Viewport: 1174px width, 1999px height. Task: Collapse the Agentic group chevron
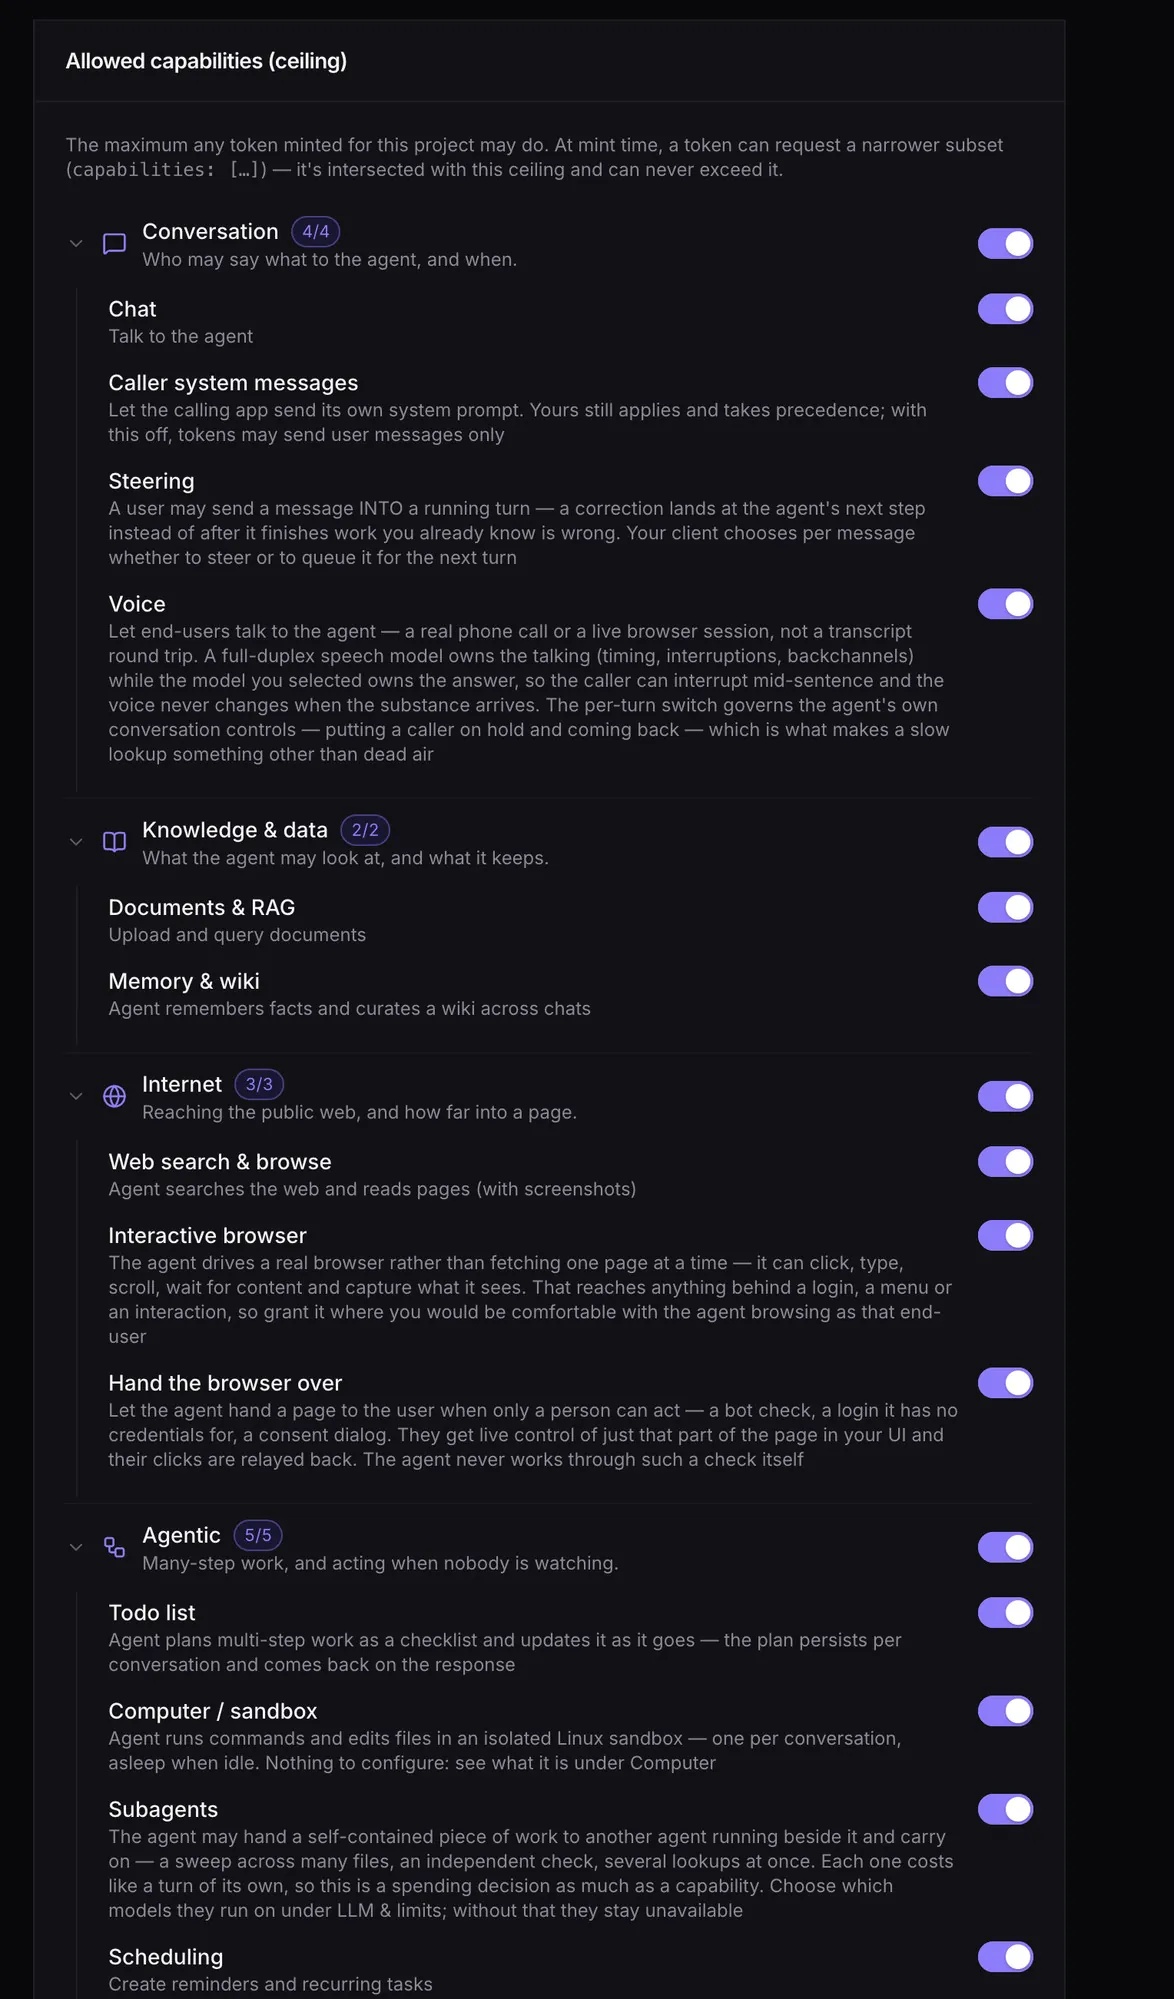(76, 1547)
